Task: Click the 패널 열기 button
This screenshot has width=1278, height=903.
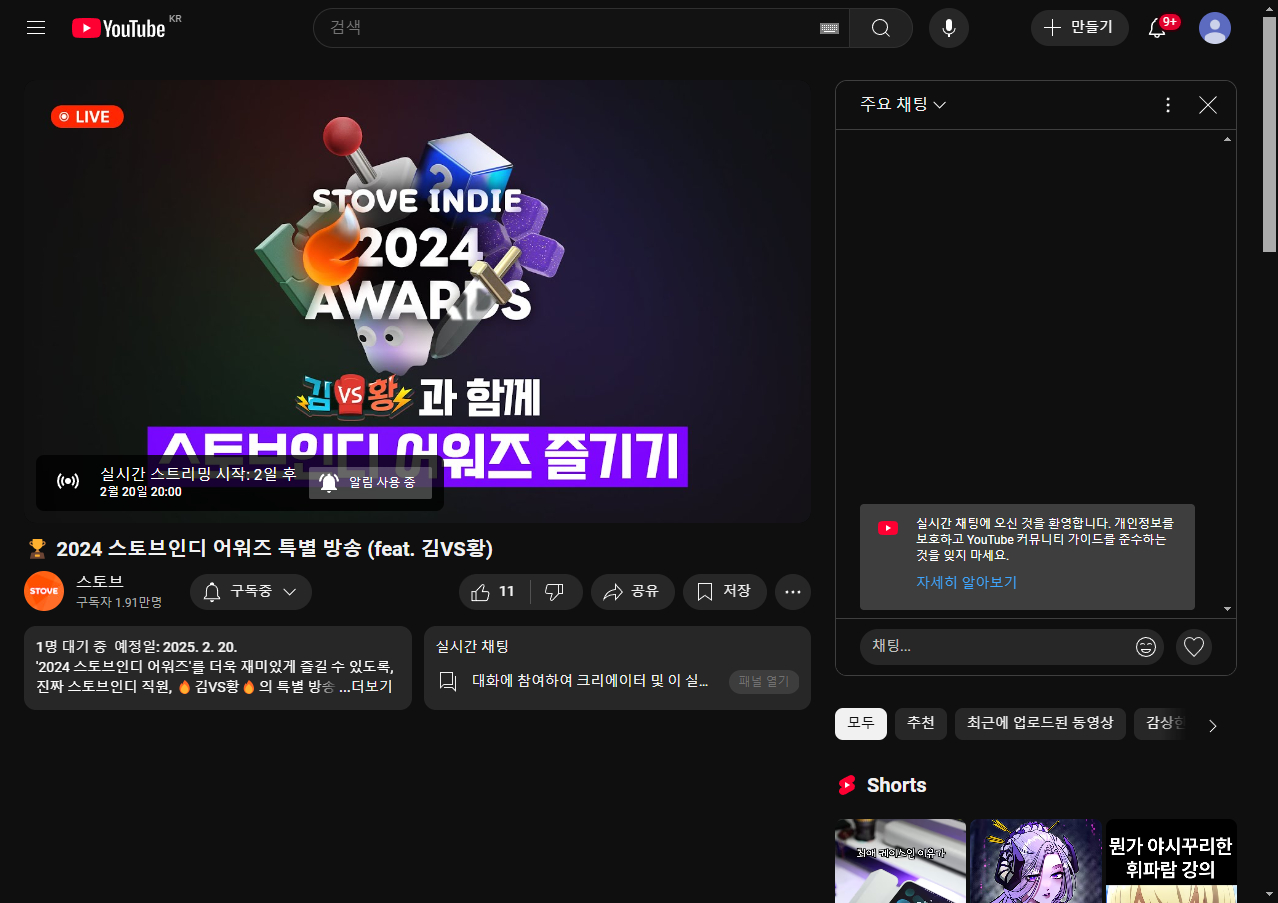Action: tap(764, 682)
